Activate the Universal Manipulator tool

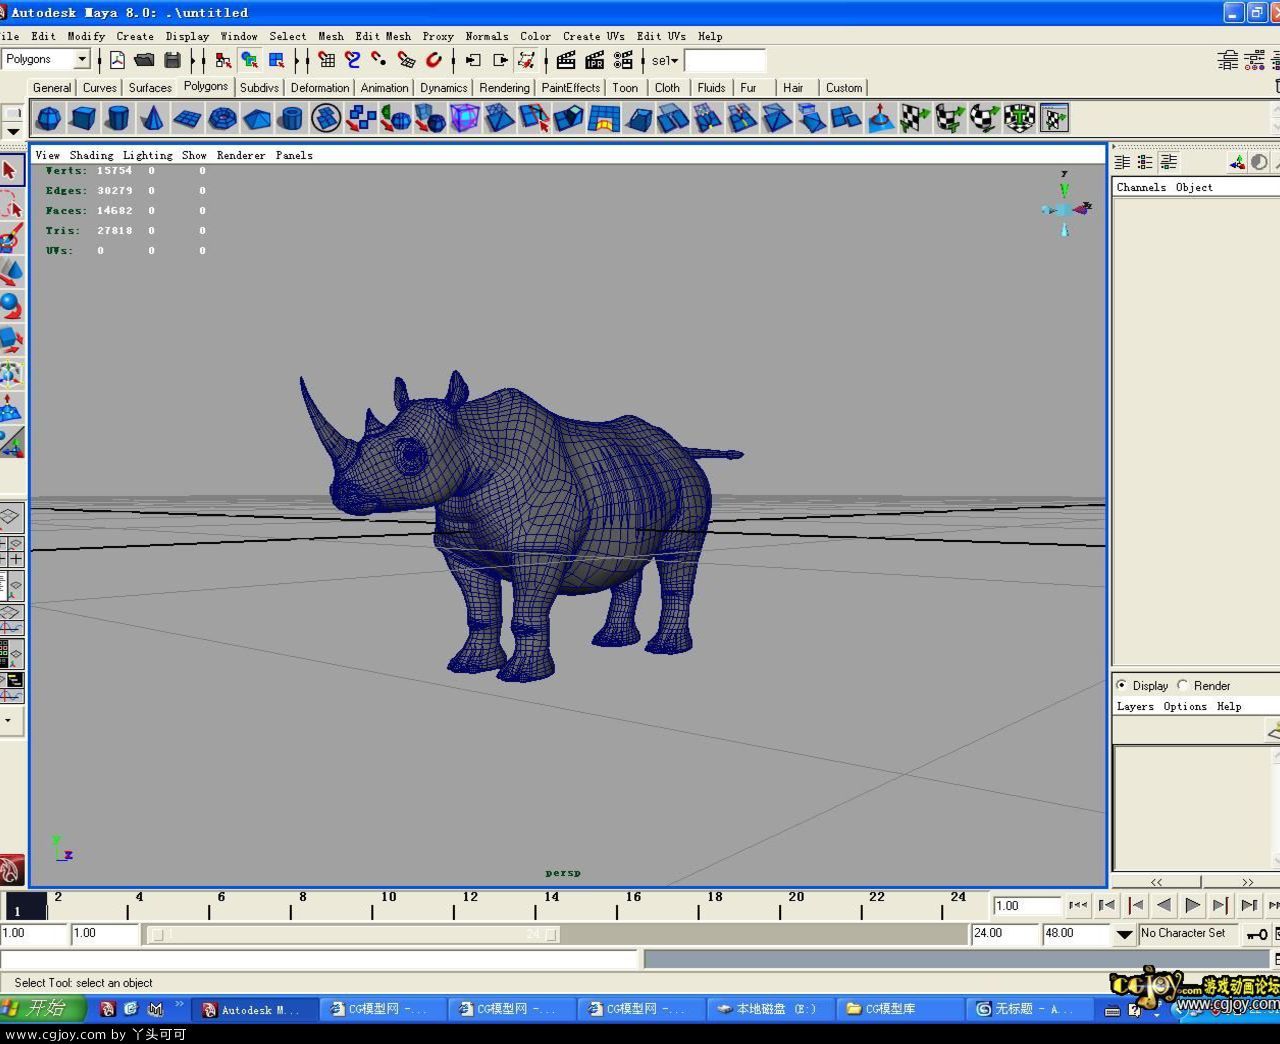pyautogui.click(x=11, y=374)
